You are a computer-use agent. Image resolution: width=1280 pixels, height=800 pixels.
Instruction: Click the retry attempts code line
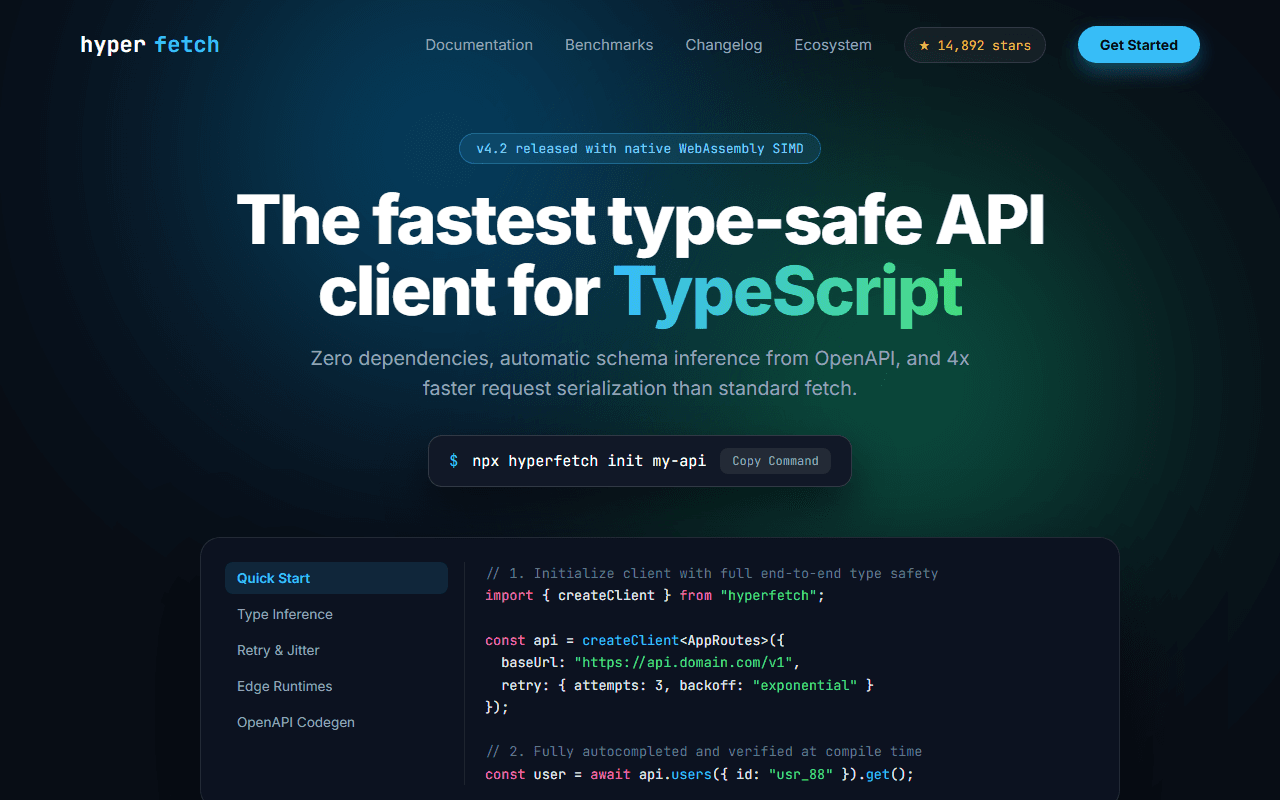pyautogui.click(x=688, y=685)
